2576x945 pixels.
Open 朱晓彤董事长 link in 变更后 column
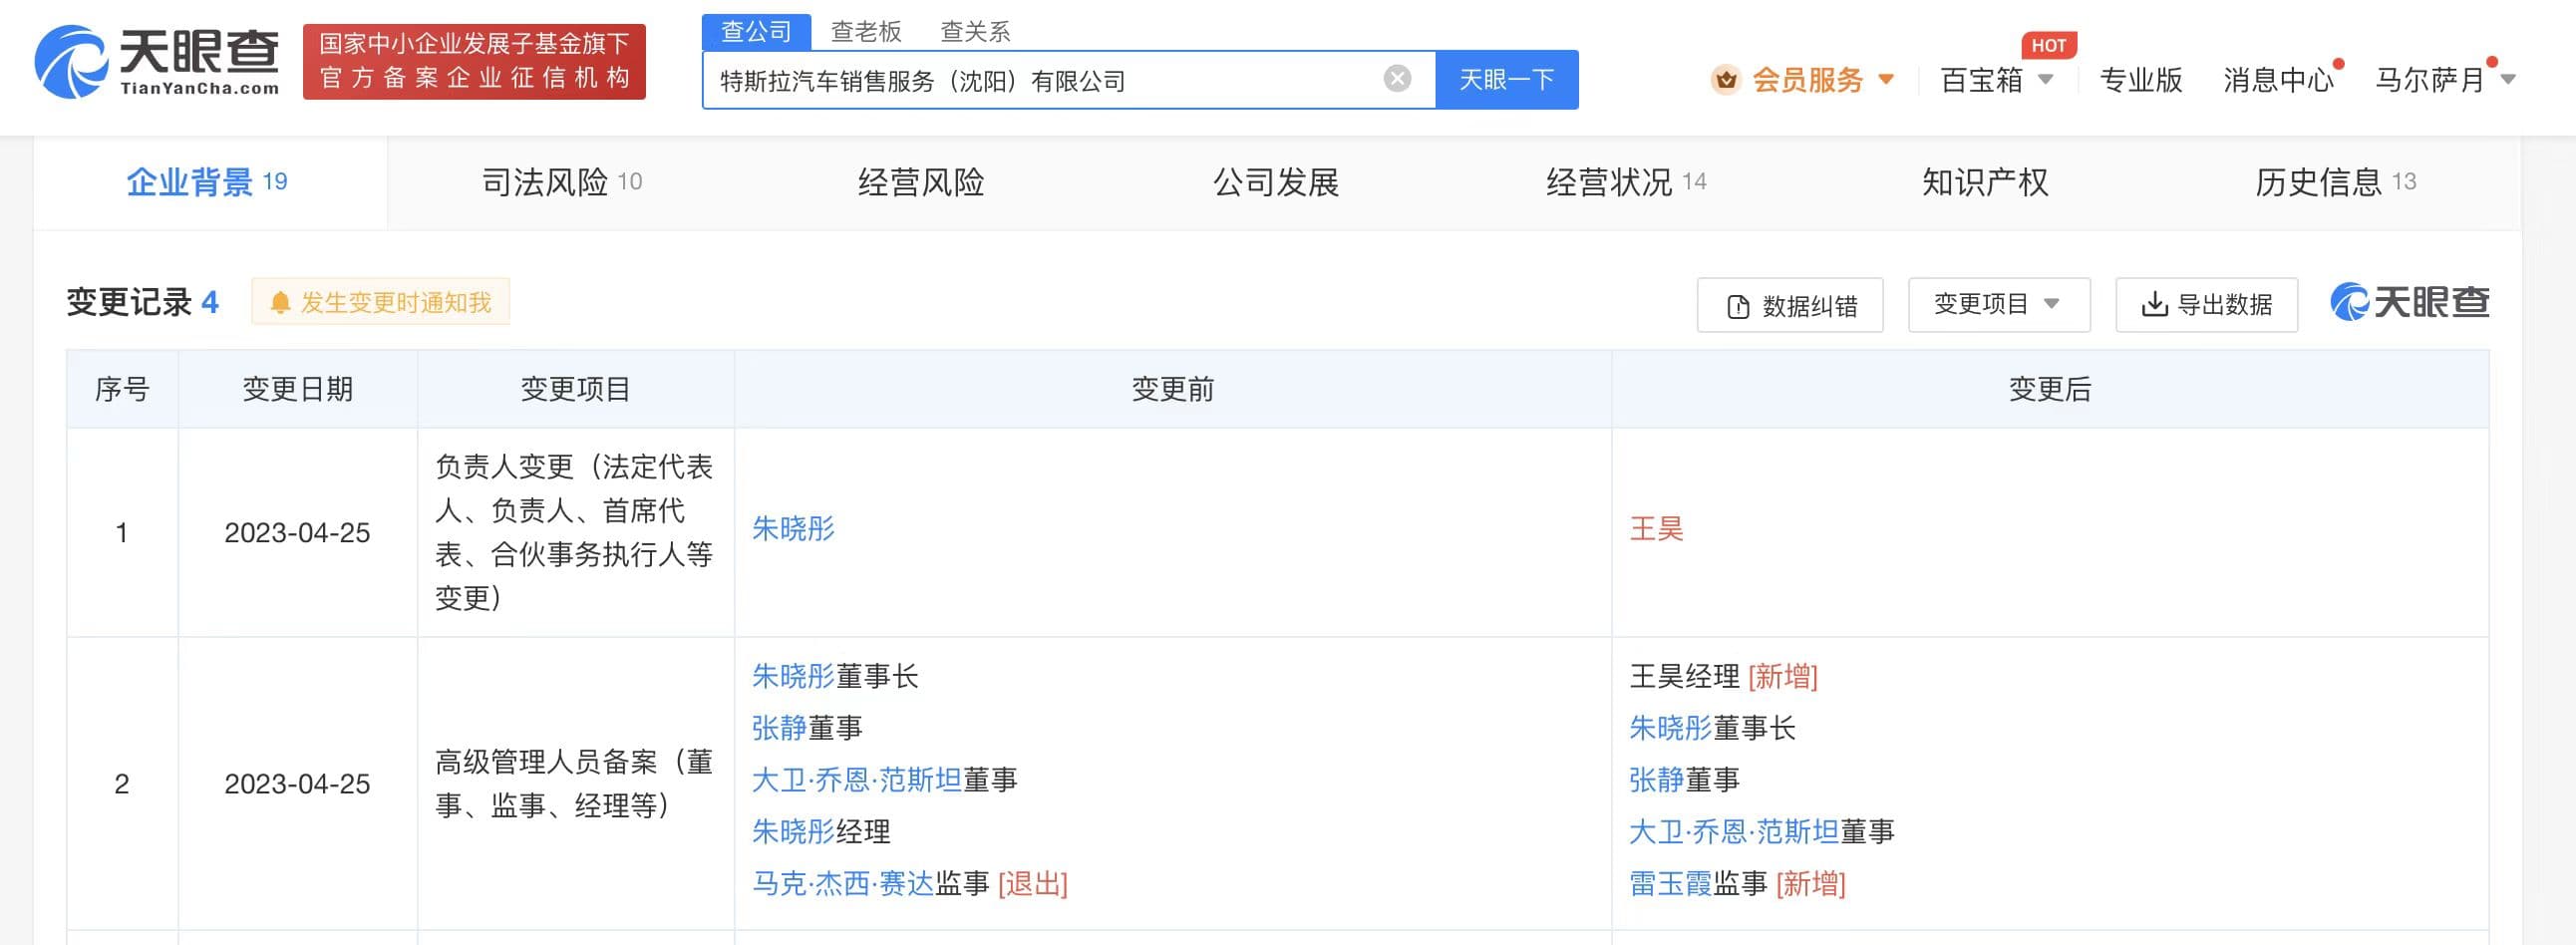click(1671, 728)
